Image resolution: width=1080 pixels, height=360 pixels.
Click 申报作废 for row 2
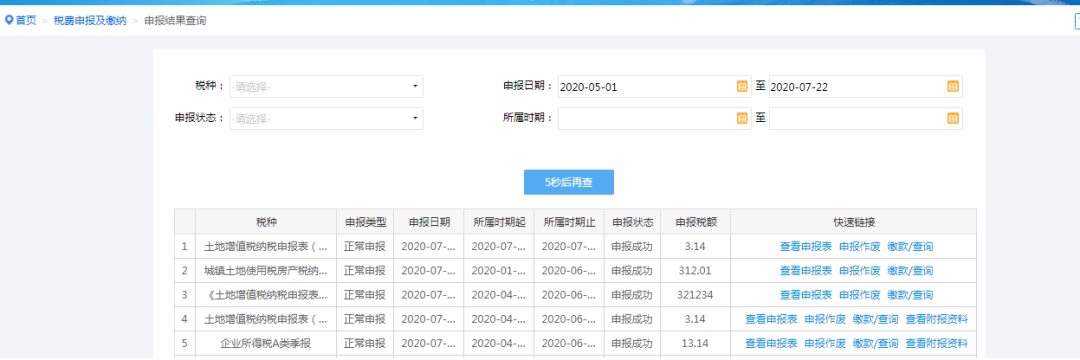859,271
